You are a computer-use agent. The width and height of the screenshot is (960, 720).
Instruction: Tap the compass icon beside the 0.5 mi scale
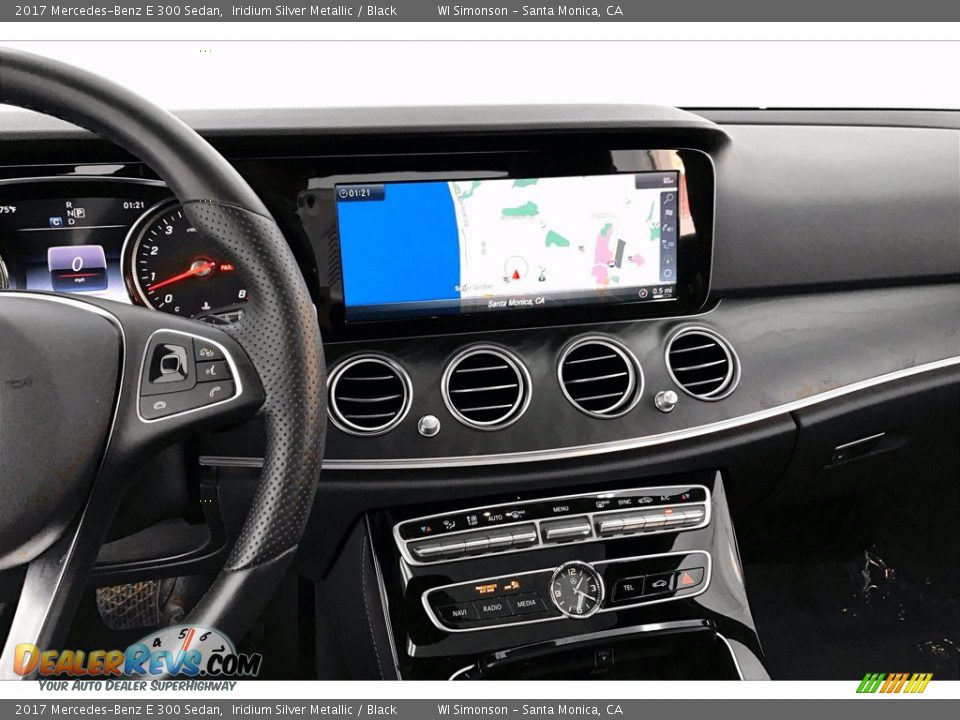(x=643, y=291)
